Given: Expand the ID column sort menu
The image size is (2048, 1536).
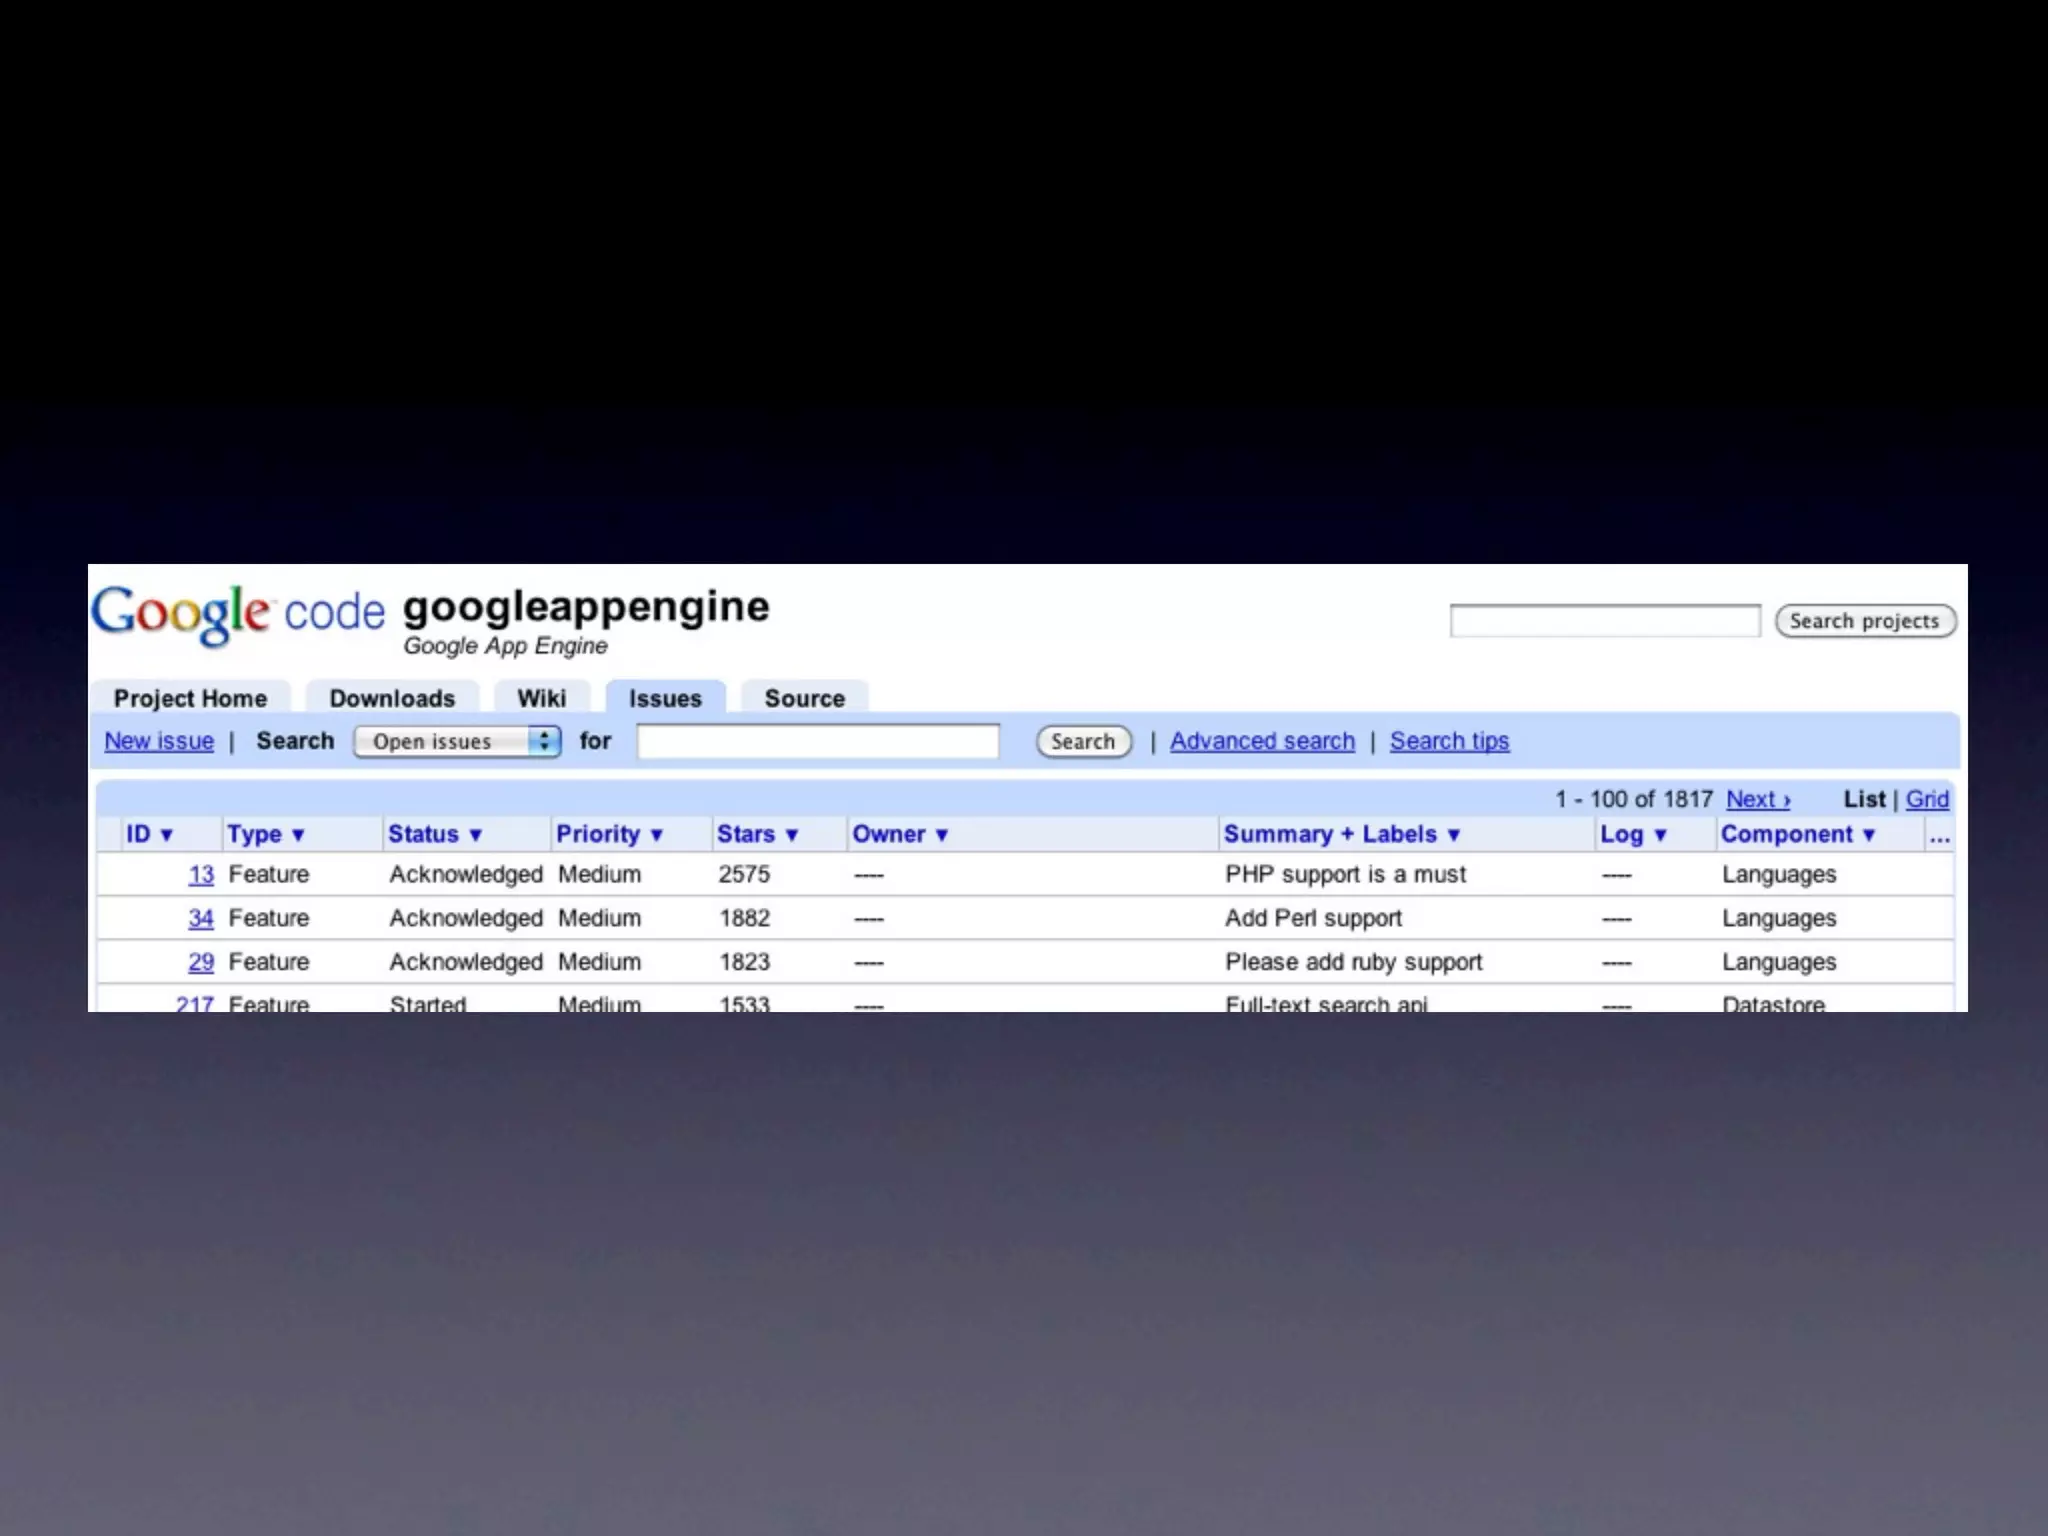Looking at the screenshot, I should 149,834.
